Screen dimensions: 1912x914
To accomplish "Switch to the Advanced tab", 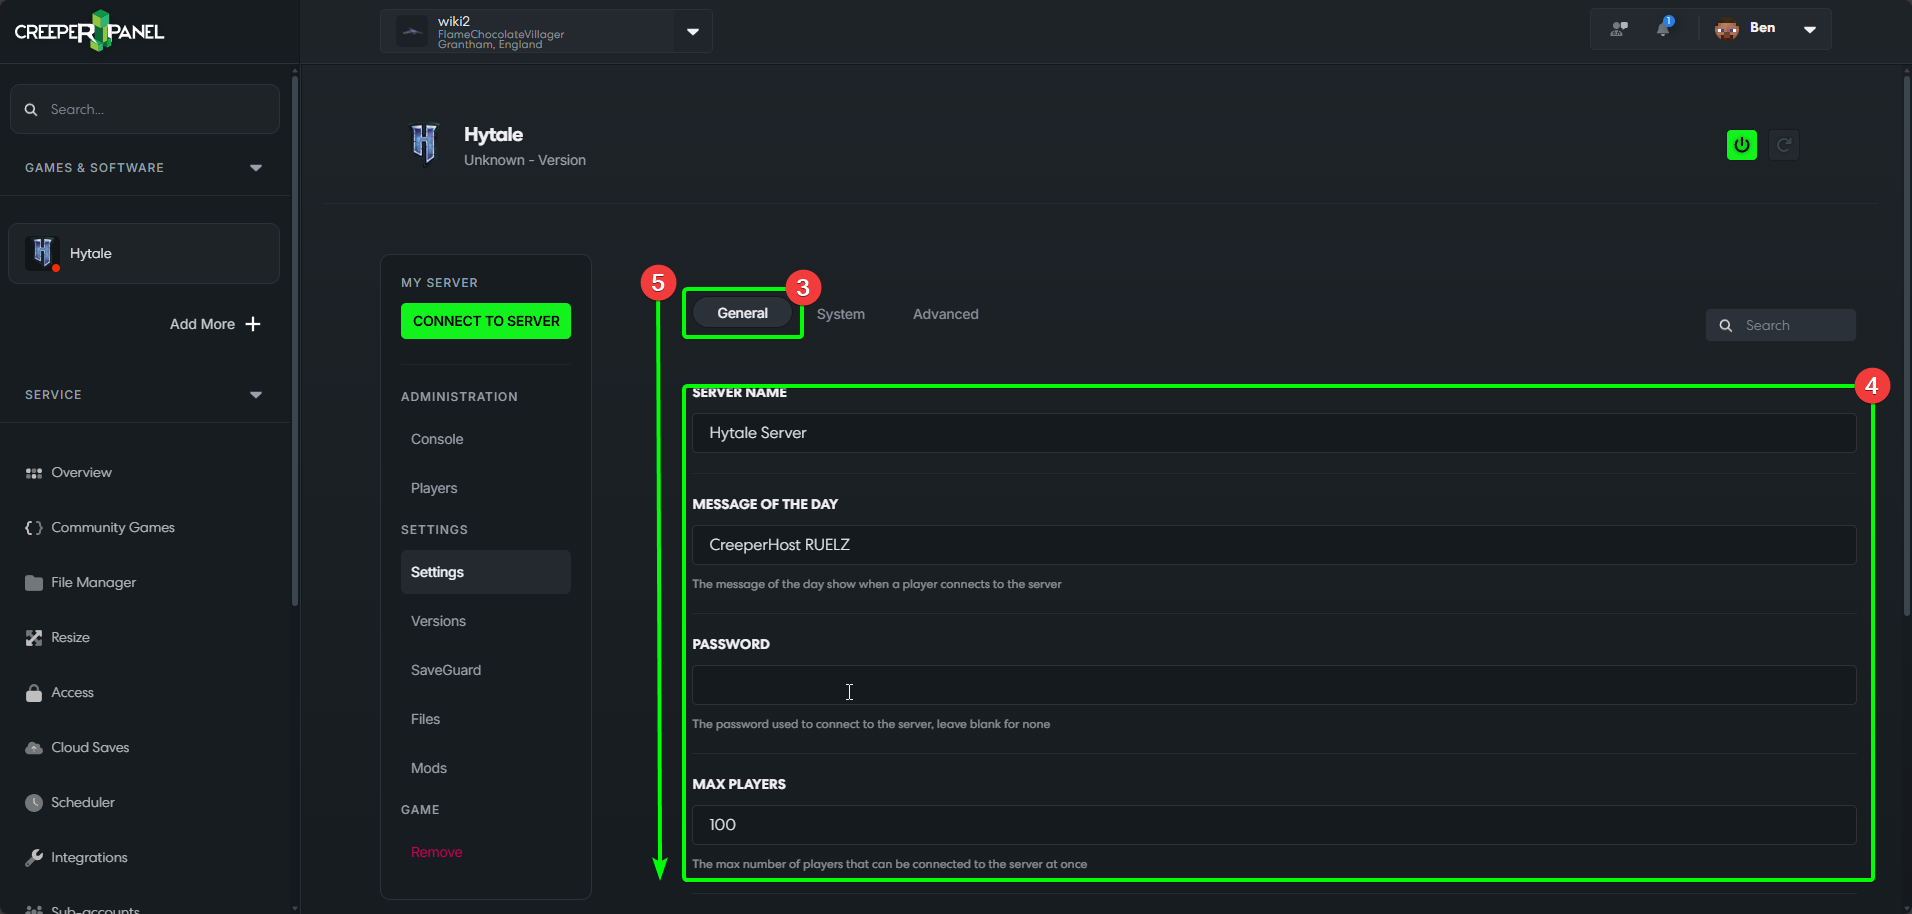I will pyautogui.click(x=944, y=313).
